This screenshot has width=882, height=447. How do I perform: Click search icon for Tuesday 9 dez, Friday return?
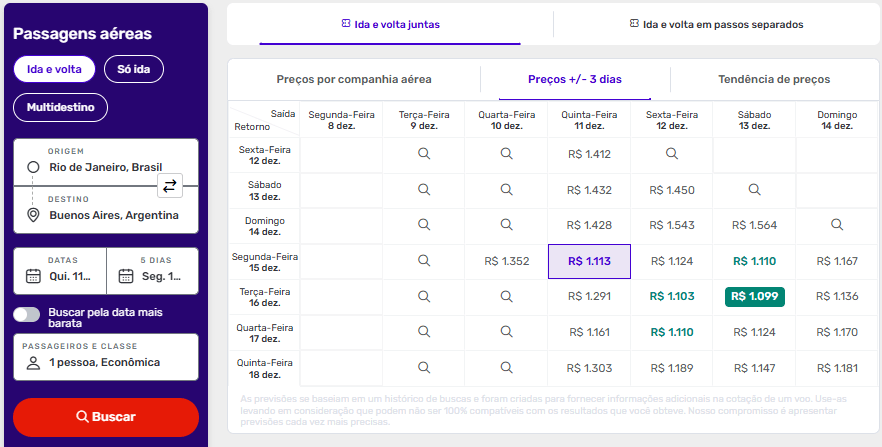(424, 154)
